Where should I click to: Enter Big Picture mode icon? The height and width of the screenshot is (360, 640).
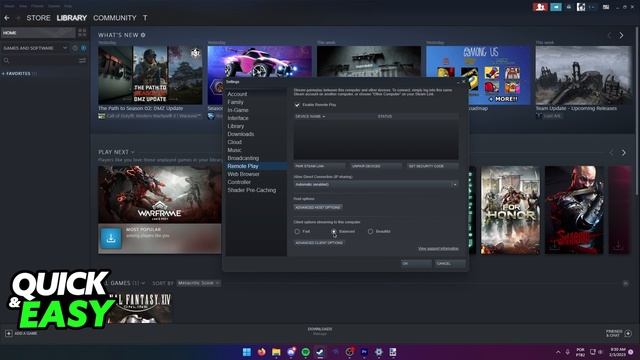coord(606,7)
